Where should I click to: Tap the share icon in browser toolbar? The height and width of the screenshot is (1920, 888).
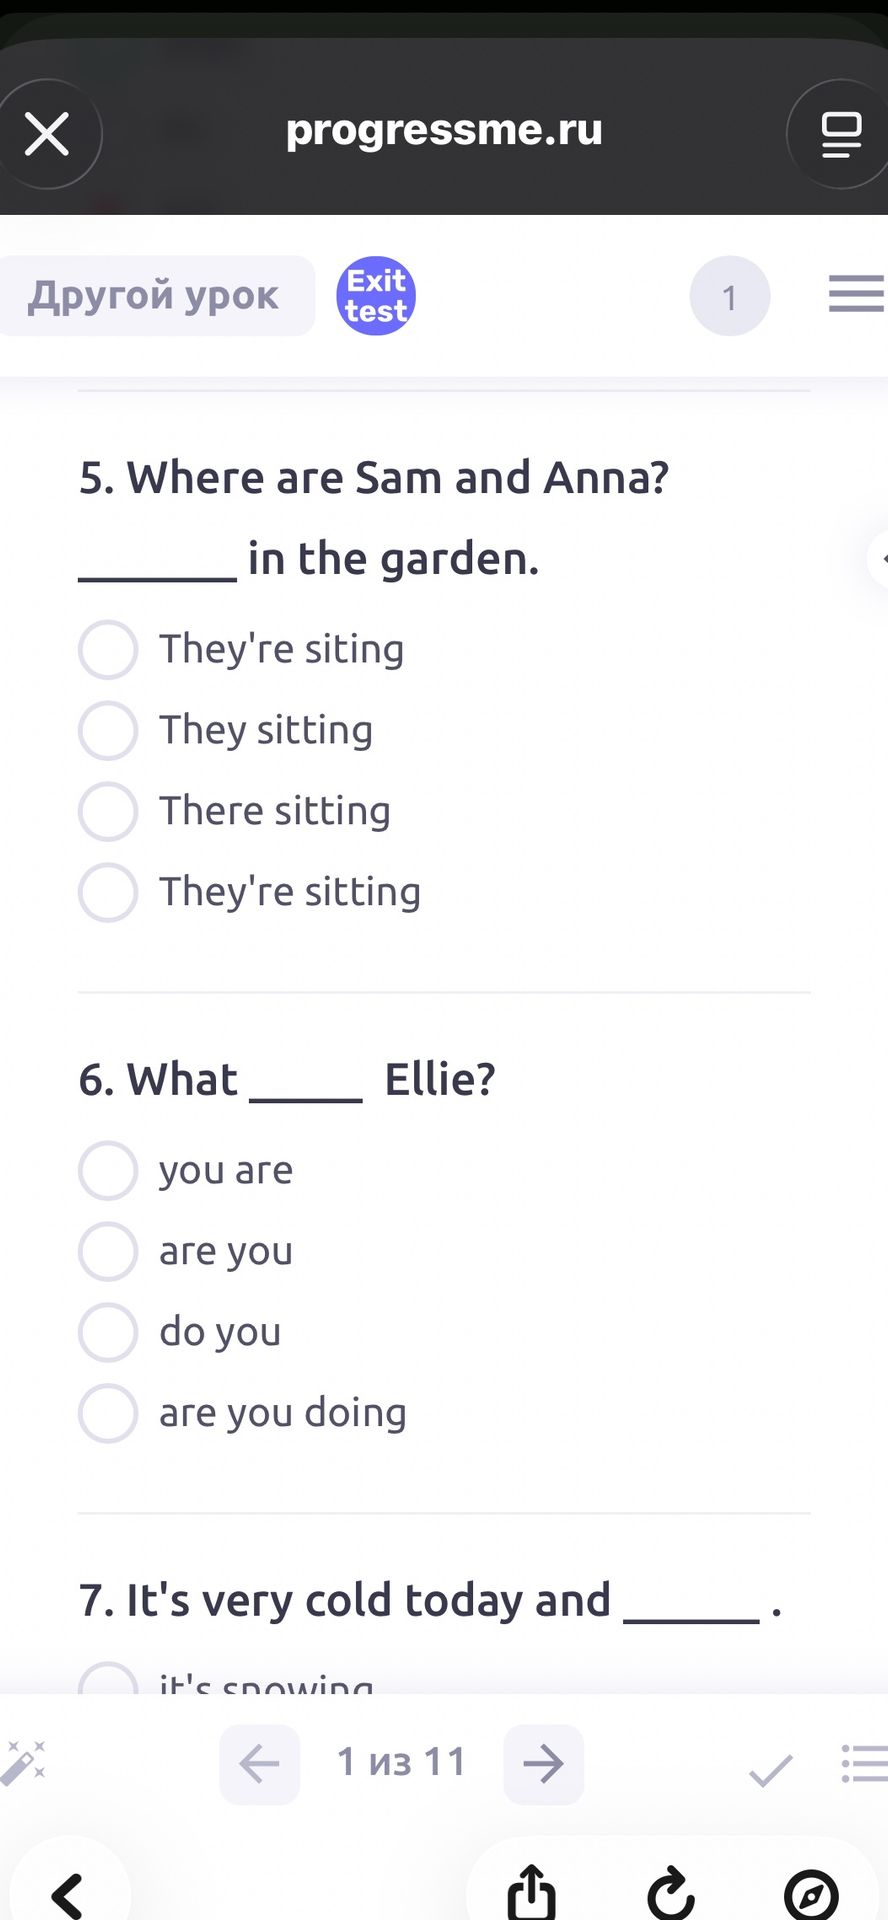(531, 1892)
